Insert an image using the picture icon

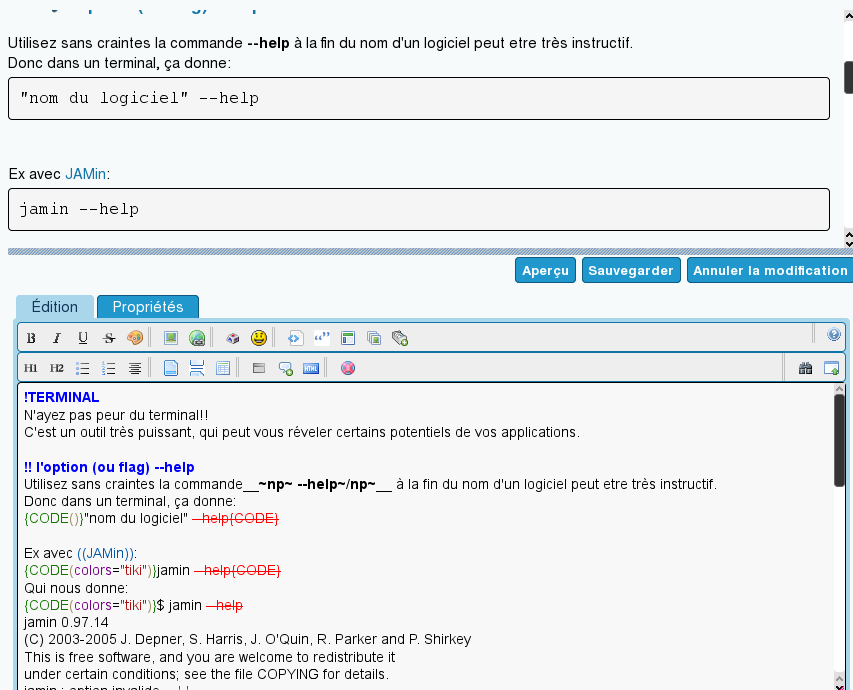(x=171, y=338)
